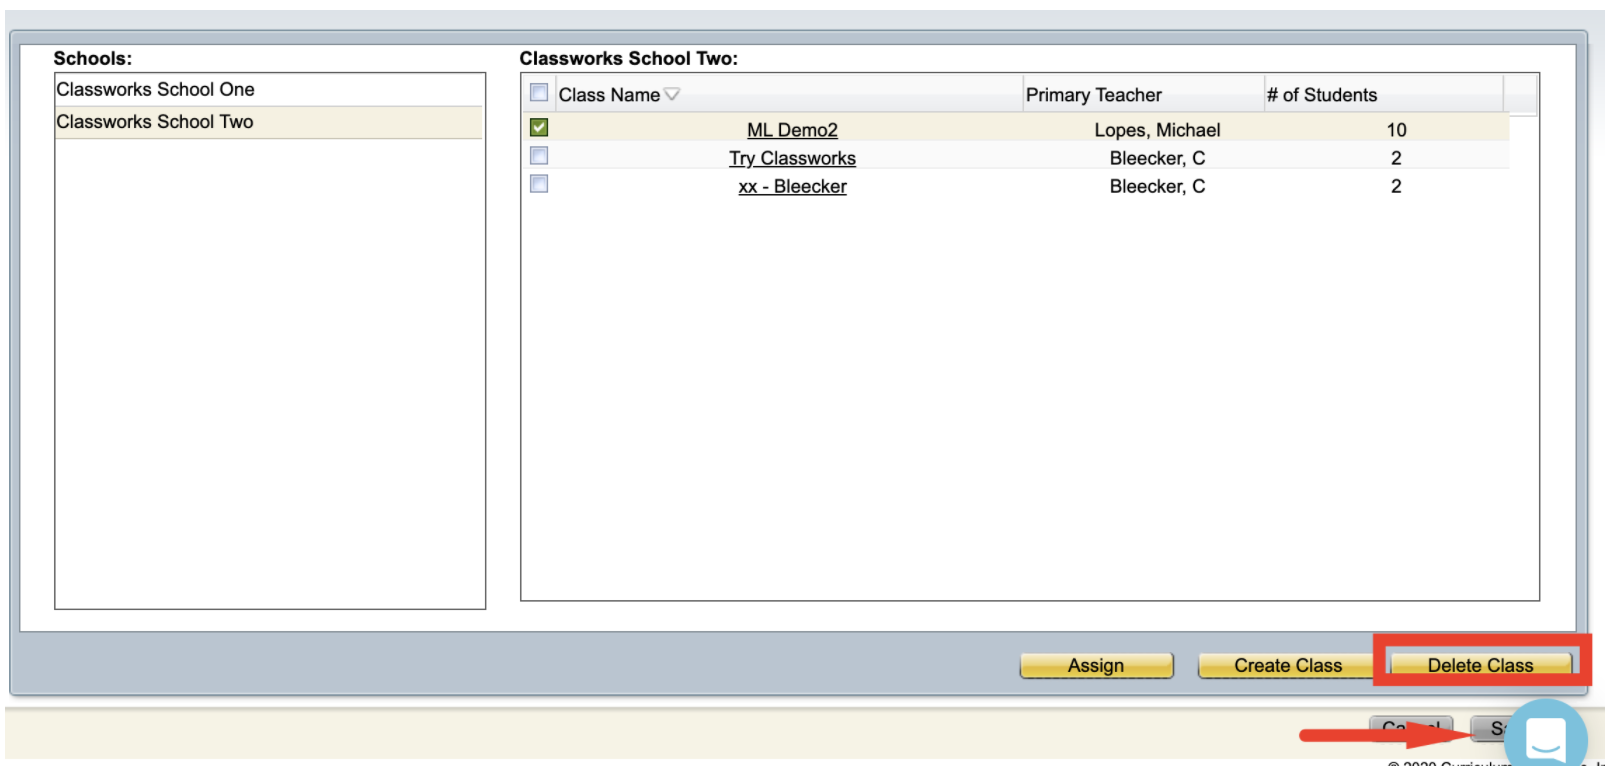Screen dimensions: 1616x774
Task: Select Classworks School Two in Schools list
Action: (x=269, y=122)
